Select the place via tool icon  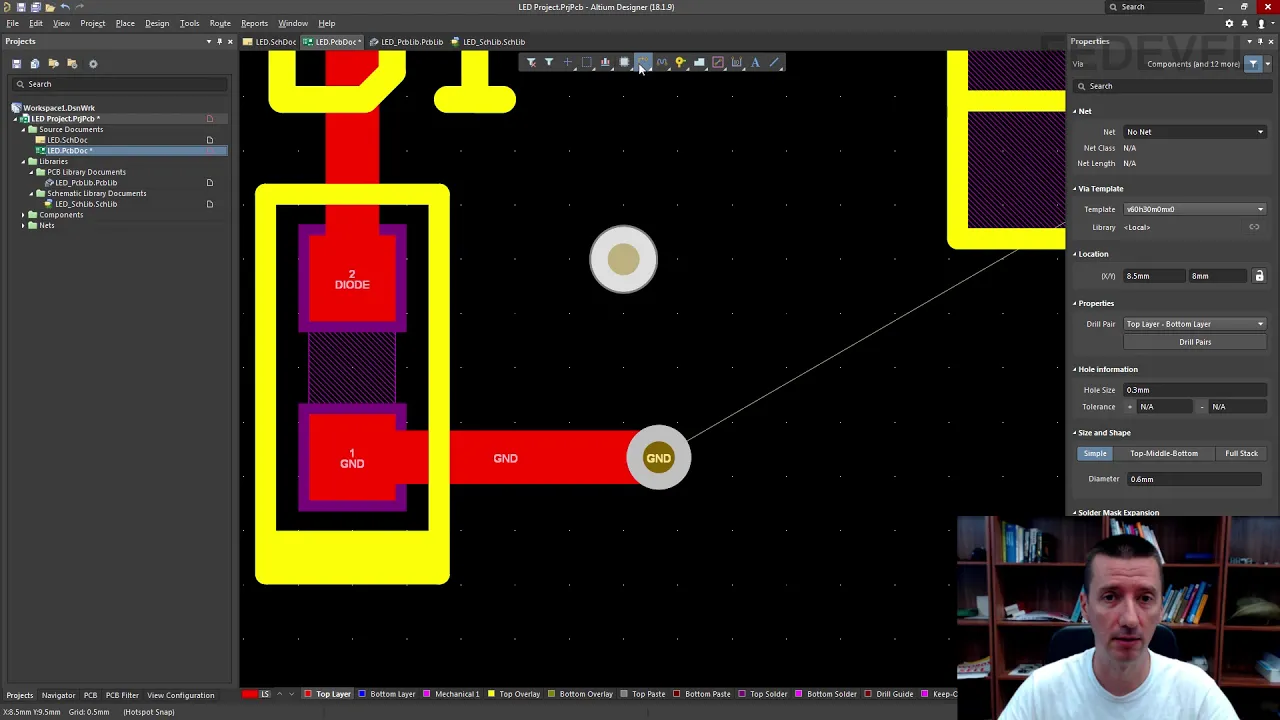pyautogui.click(x=680, y=63)
